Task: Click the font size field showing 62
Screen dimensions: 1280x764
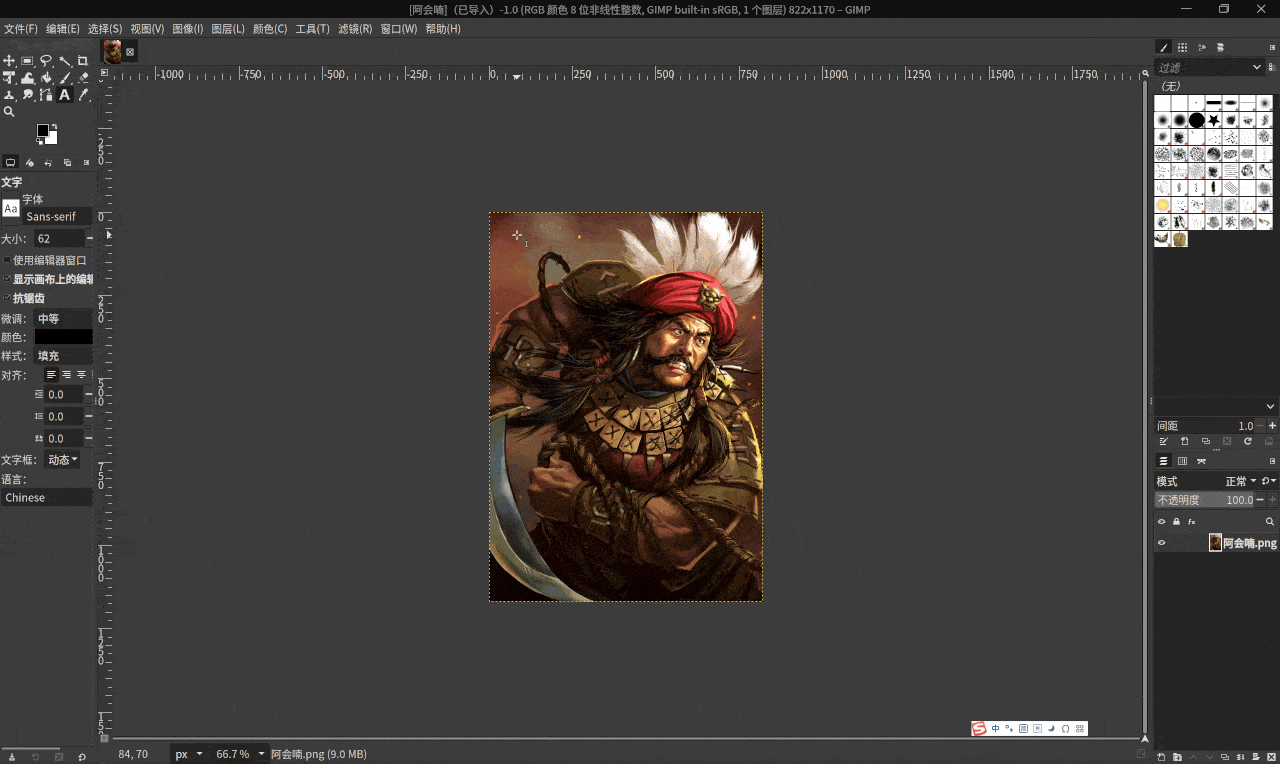Action: coord(58,239)
